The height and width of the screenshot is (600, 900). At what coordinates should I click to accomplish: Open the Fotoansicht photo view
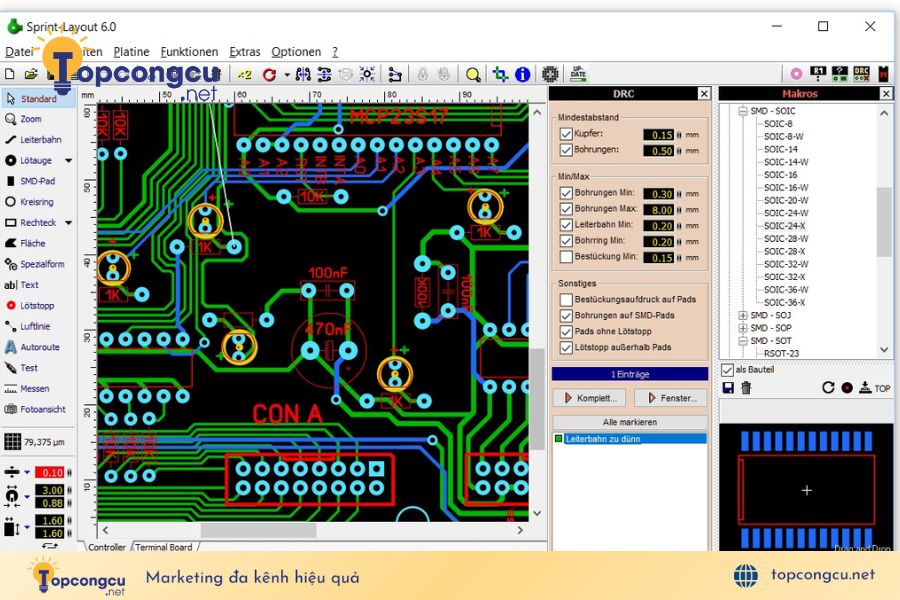click(x=35, y=409)
